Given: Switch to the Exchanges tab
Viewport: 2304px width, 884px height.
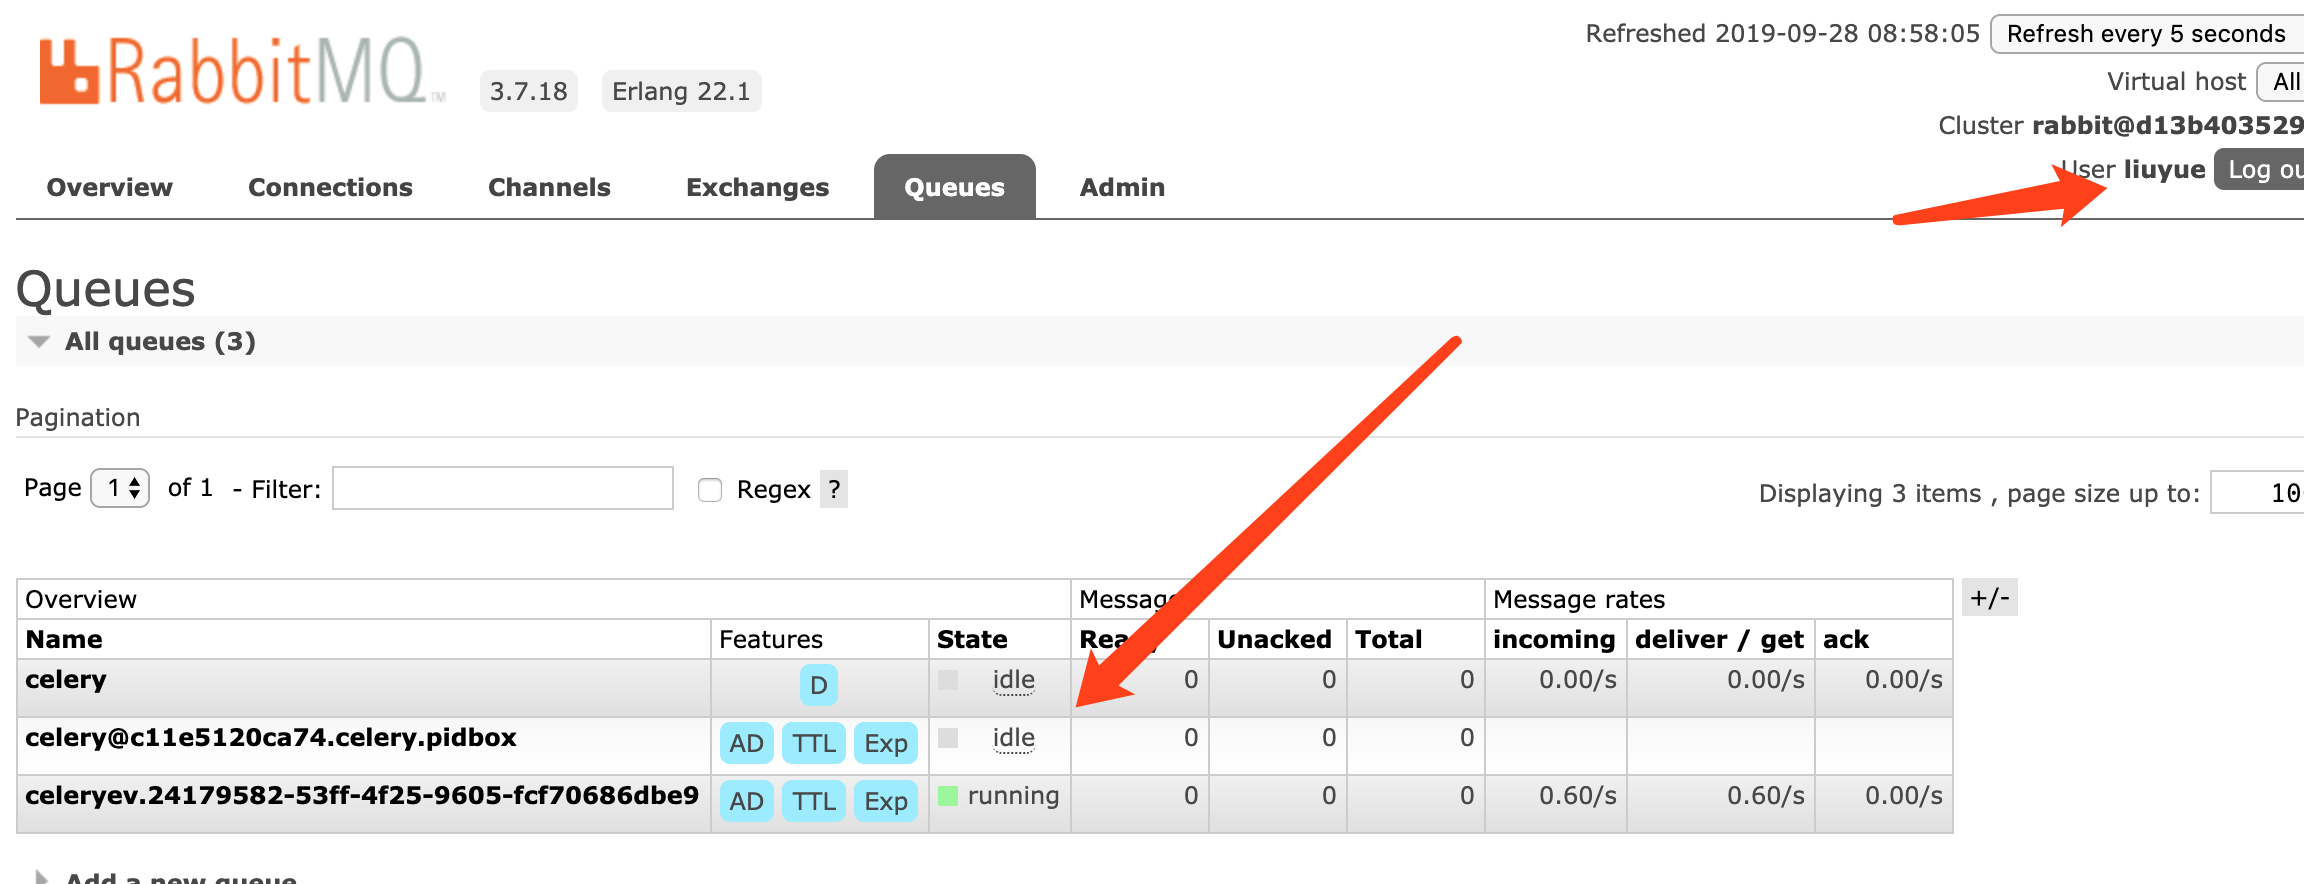Looking at the screenshot, I should click(757, 187).
